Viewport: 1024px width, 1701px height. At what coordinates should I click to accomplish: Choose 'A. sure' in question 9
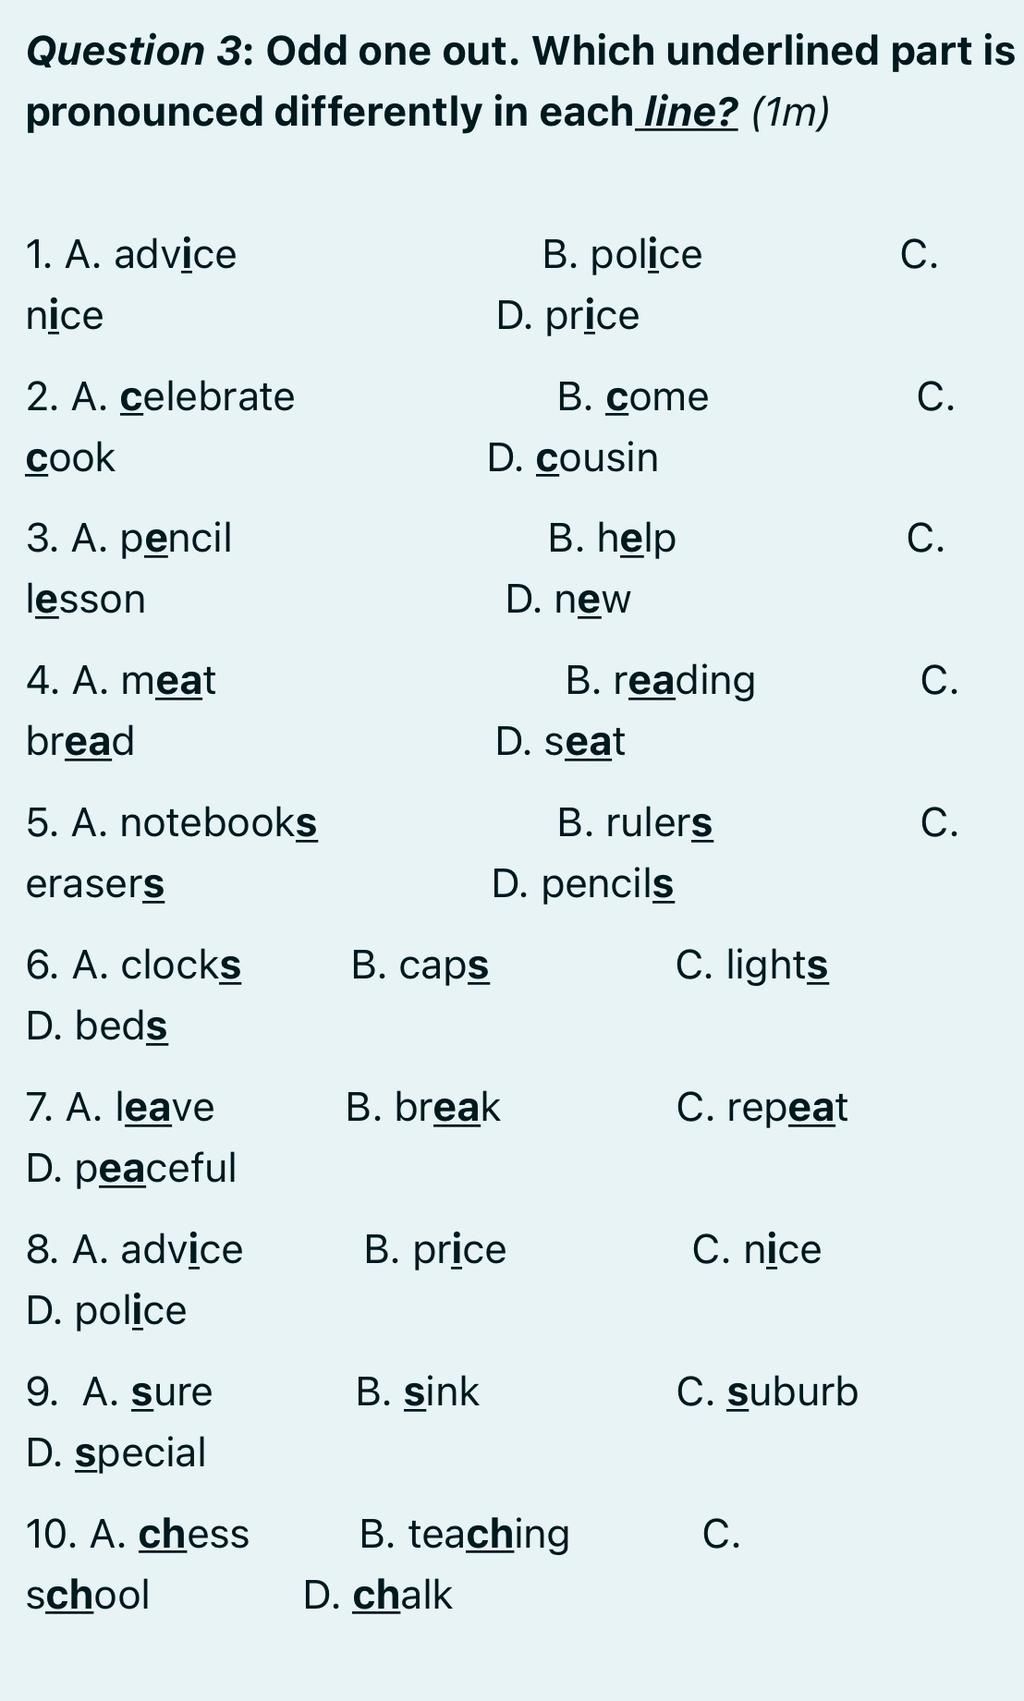point(147,1391)
